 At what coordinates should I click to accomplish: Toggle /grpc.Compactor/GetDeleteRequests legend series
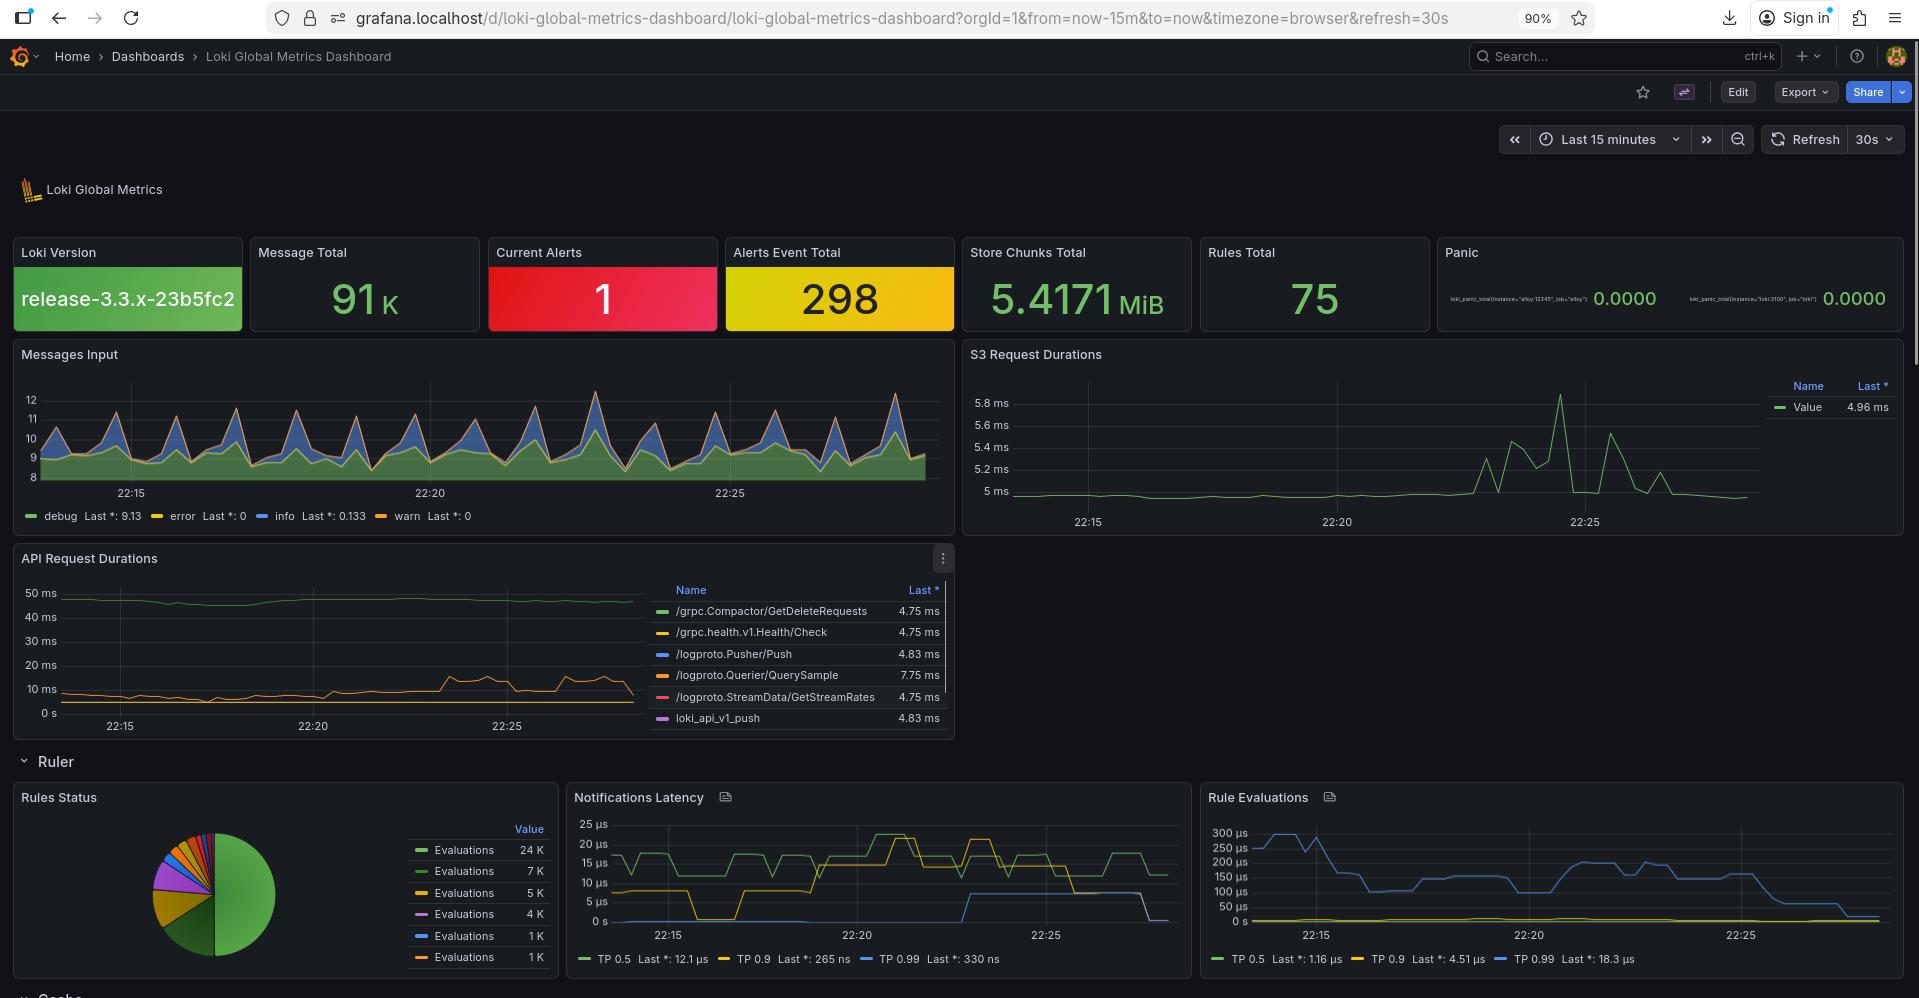point(771,612)
